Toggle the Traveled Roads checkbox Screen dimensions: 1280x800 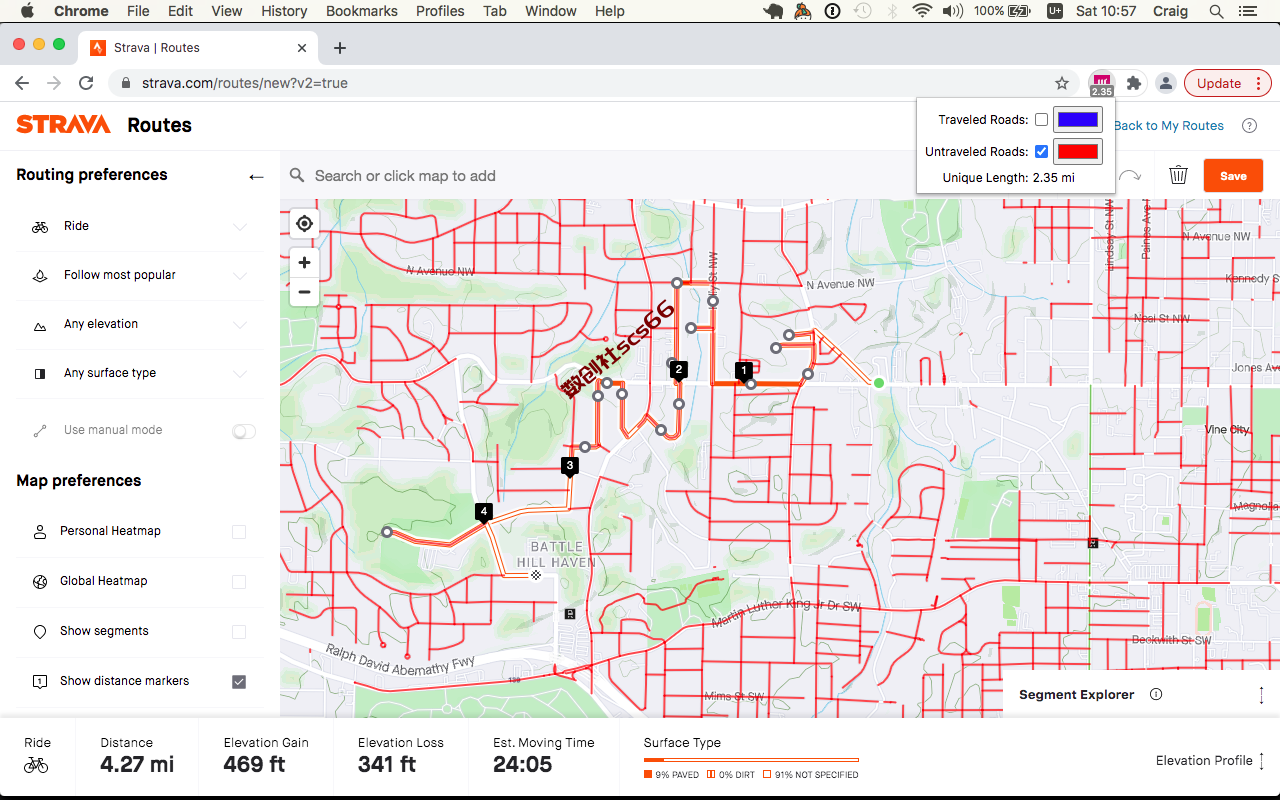point(1041,120)
